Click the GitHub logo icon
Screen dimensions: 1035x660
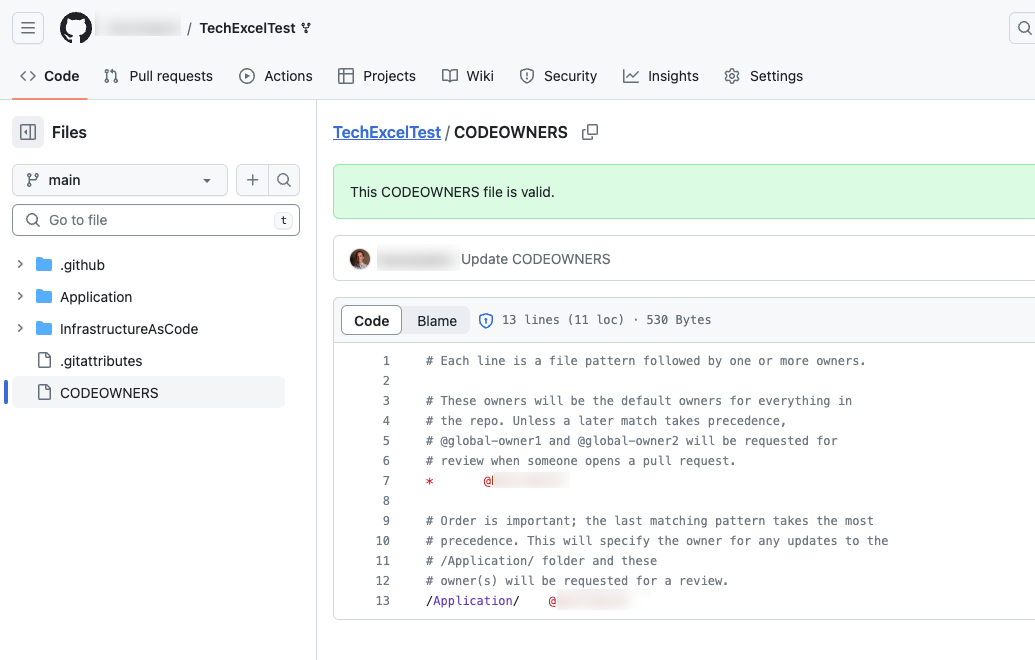tap(76, 28)
